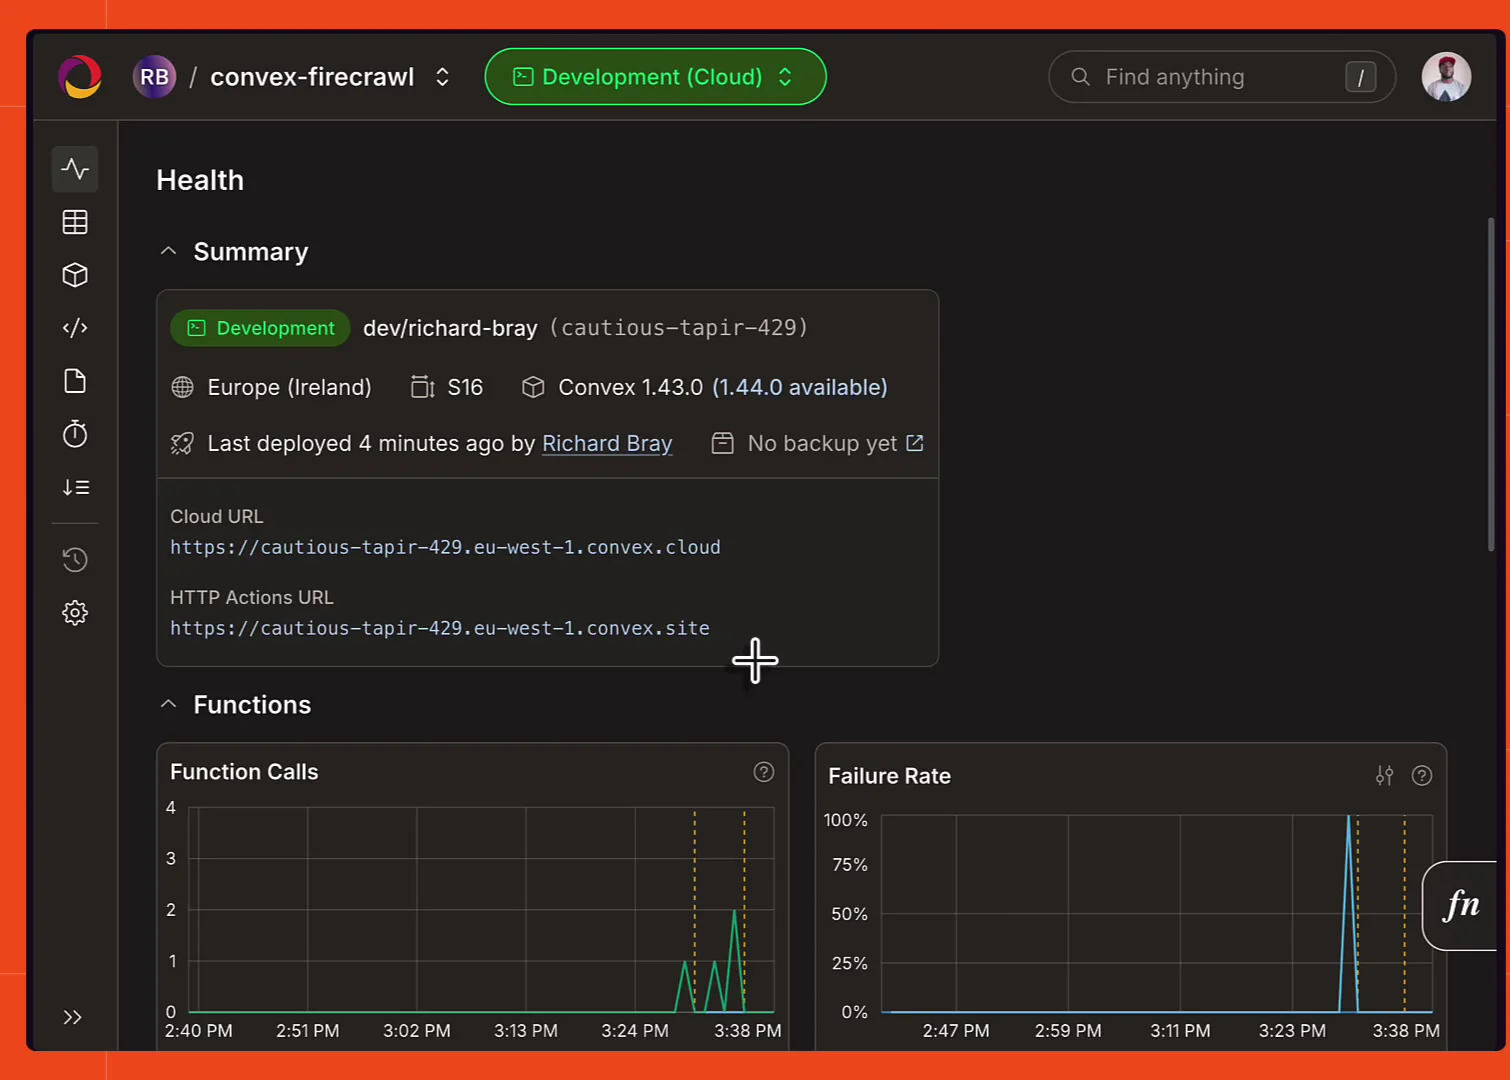Copy the convex.cloud Cloud URL

pyautogui.click(x=445, y=547)
